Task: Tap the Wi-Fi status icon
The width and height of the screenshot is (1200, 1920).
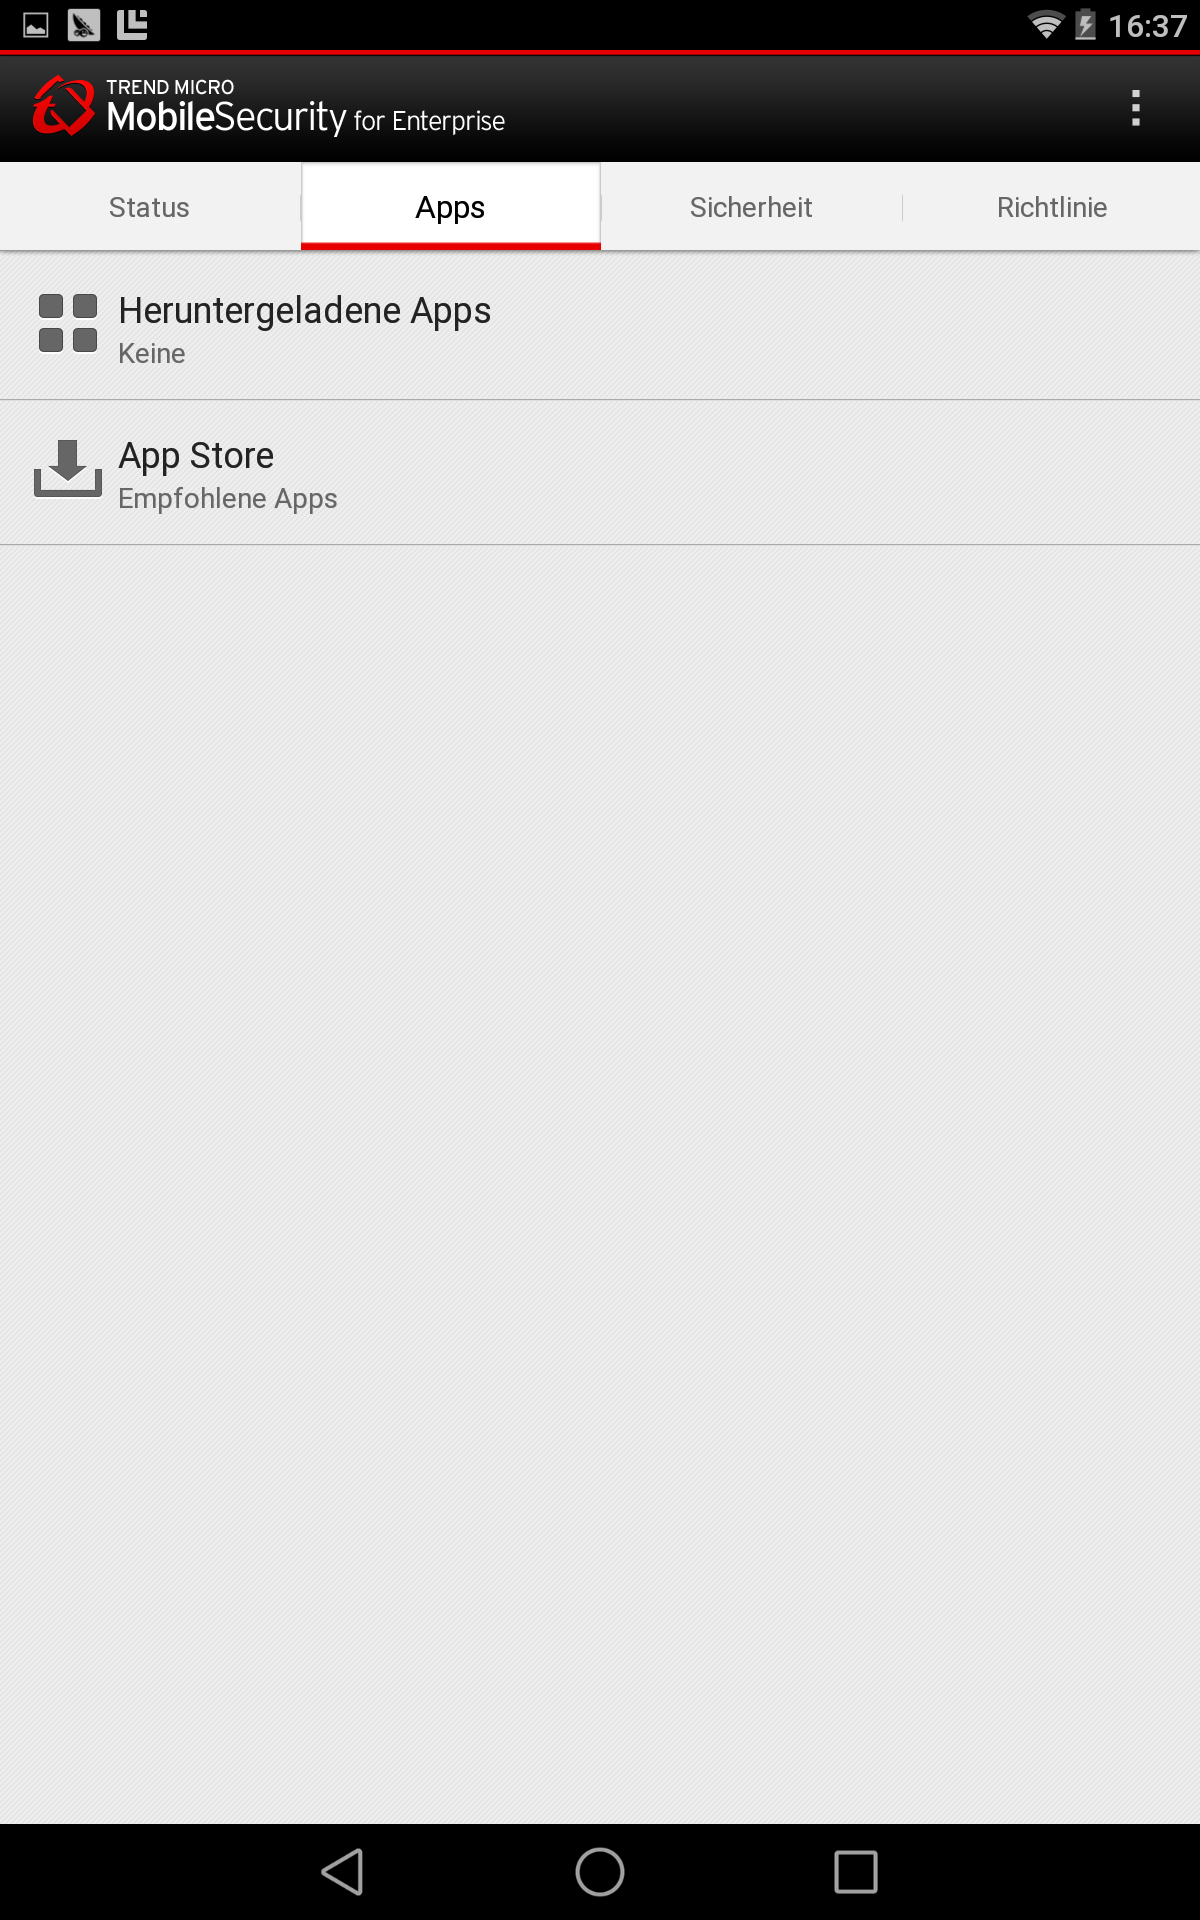Action: click(x=1046, y=25)
